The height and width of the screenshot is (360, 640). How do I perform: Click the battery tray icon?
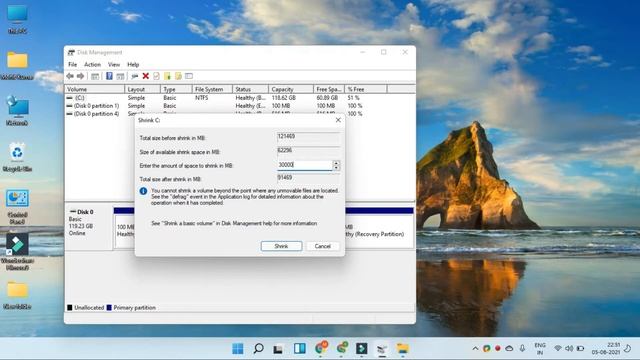point(580,349)
